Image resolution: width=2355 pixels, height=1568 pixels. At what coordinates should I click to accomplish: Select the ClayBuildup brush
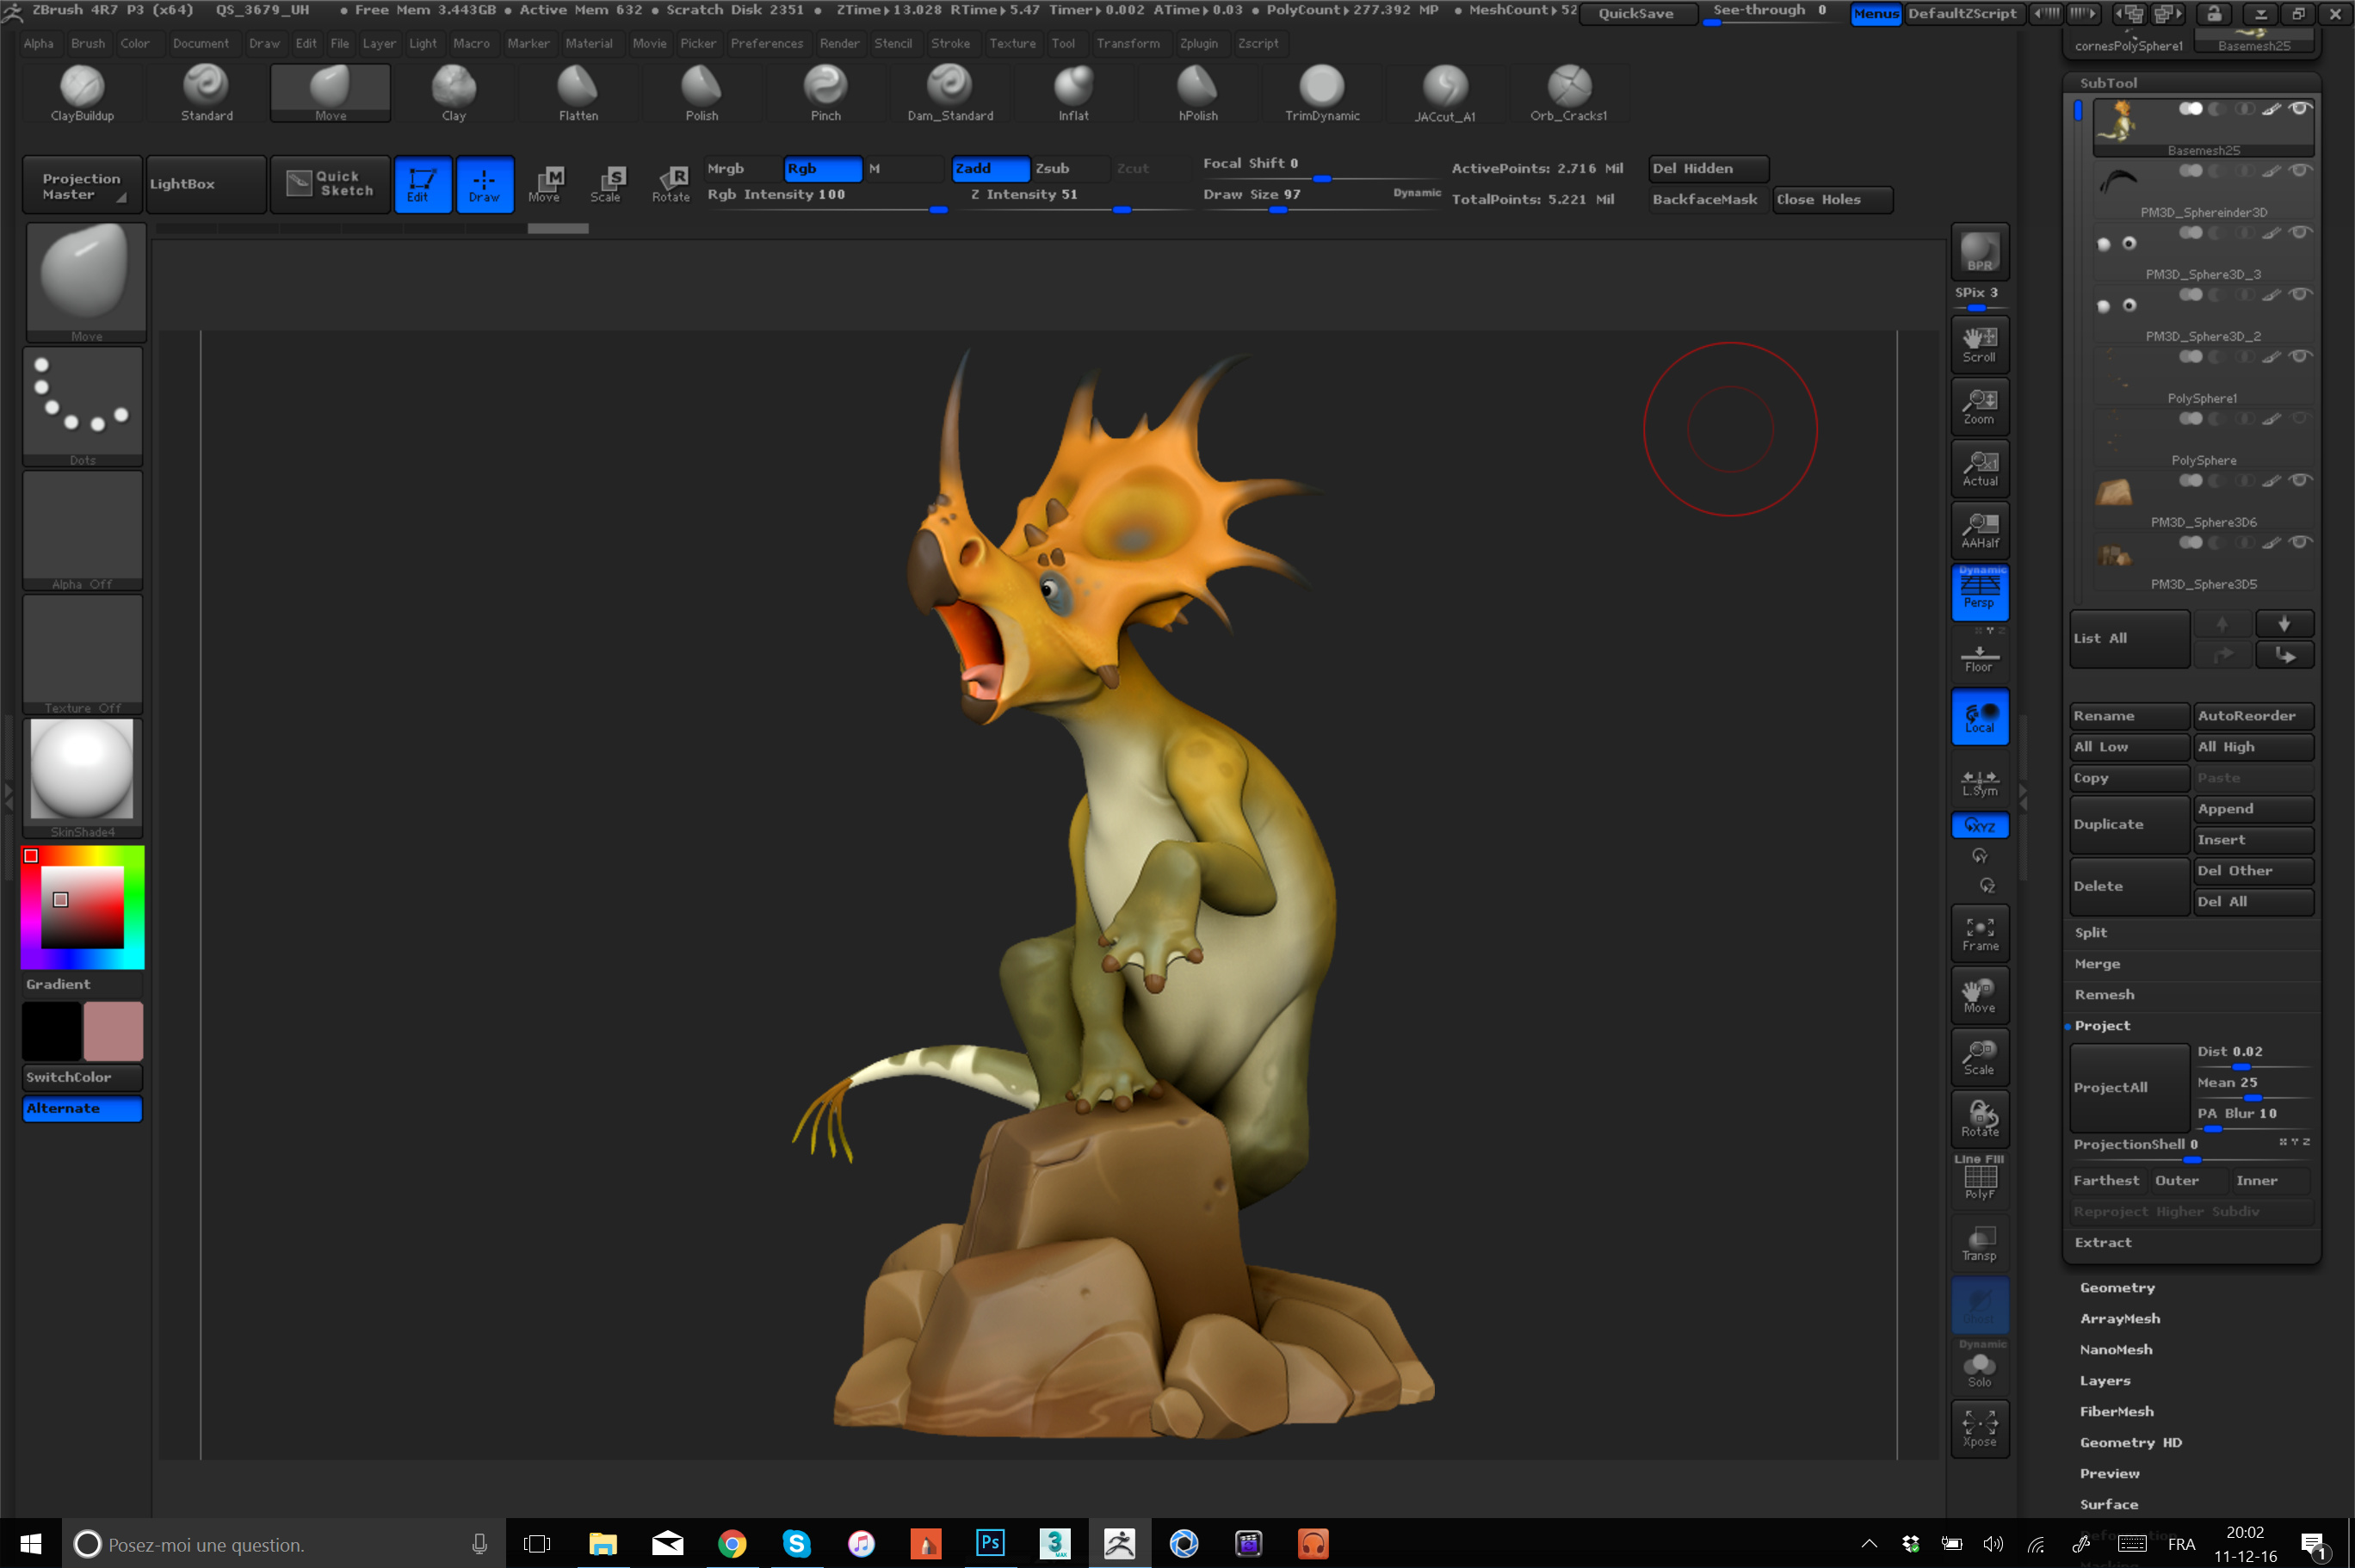[x=82, y=93]
